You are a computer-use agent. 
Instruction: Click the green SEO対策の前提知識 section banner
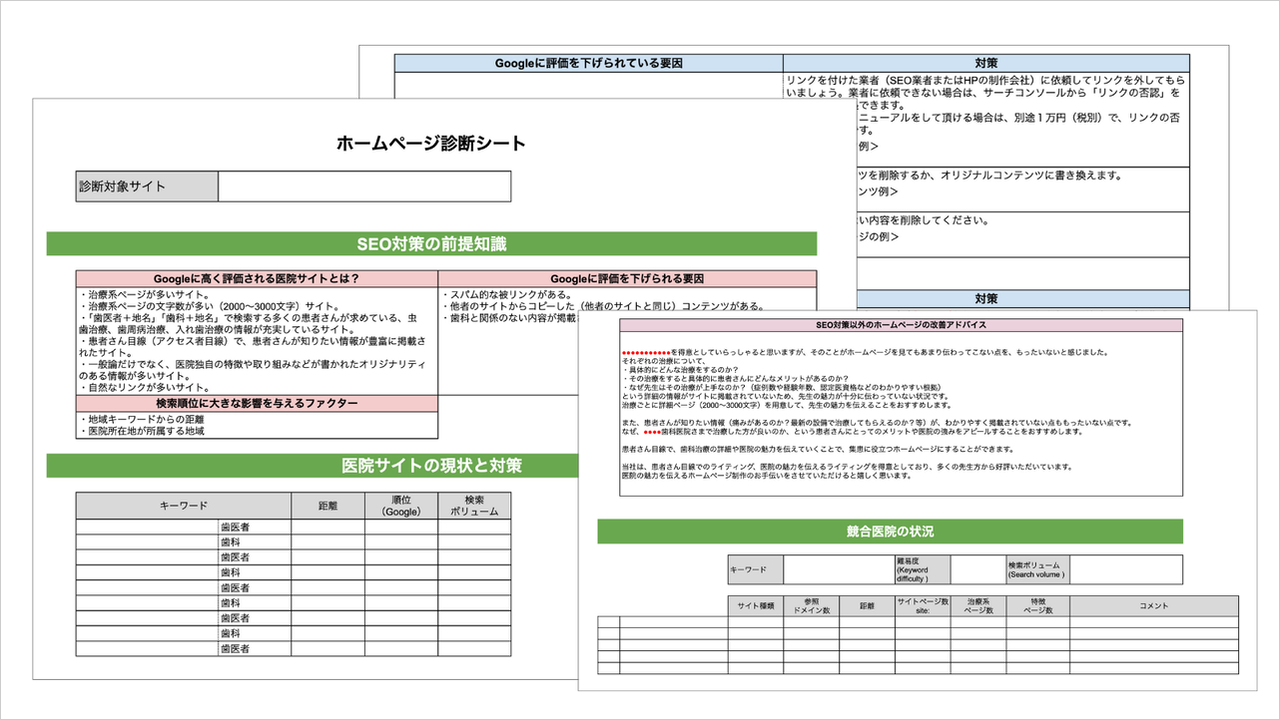[x=431, y=244]
